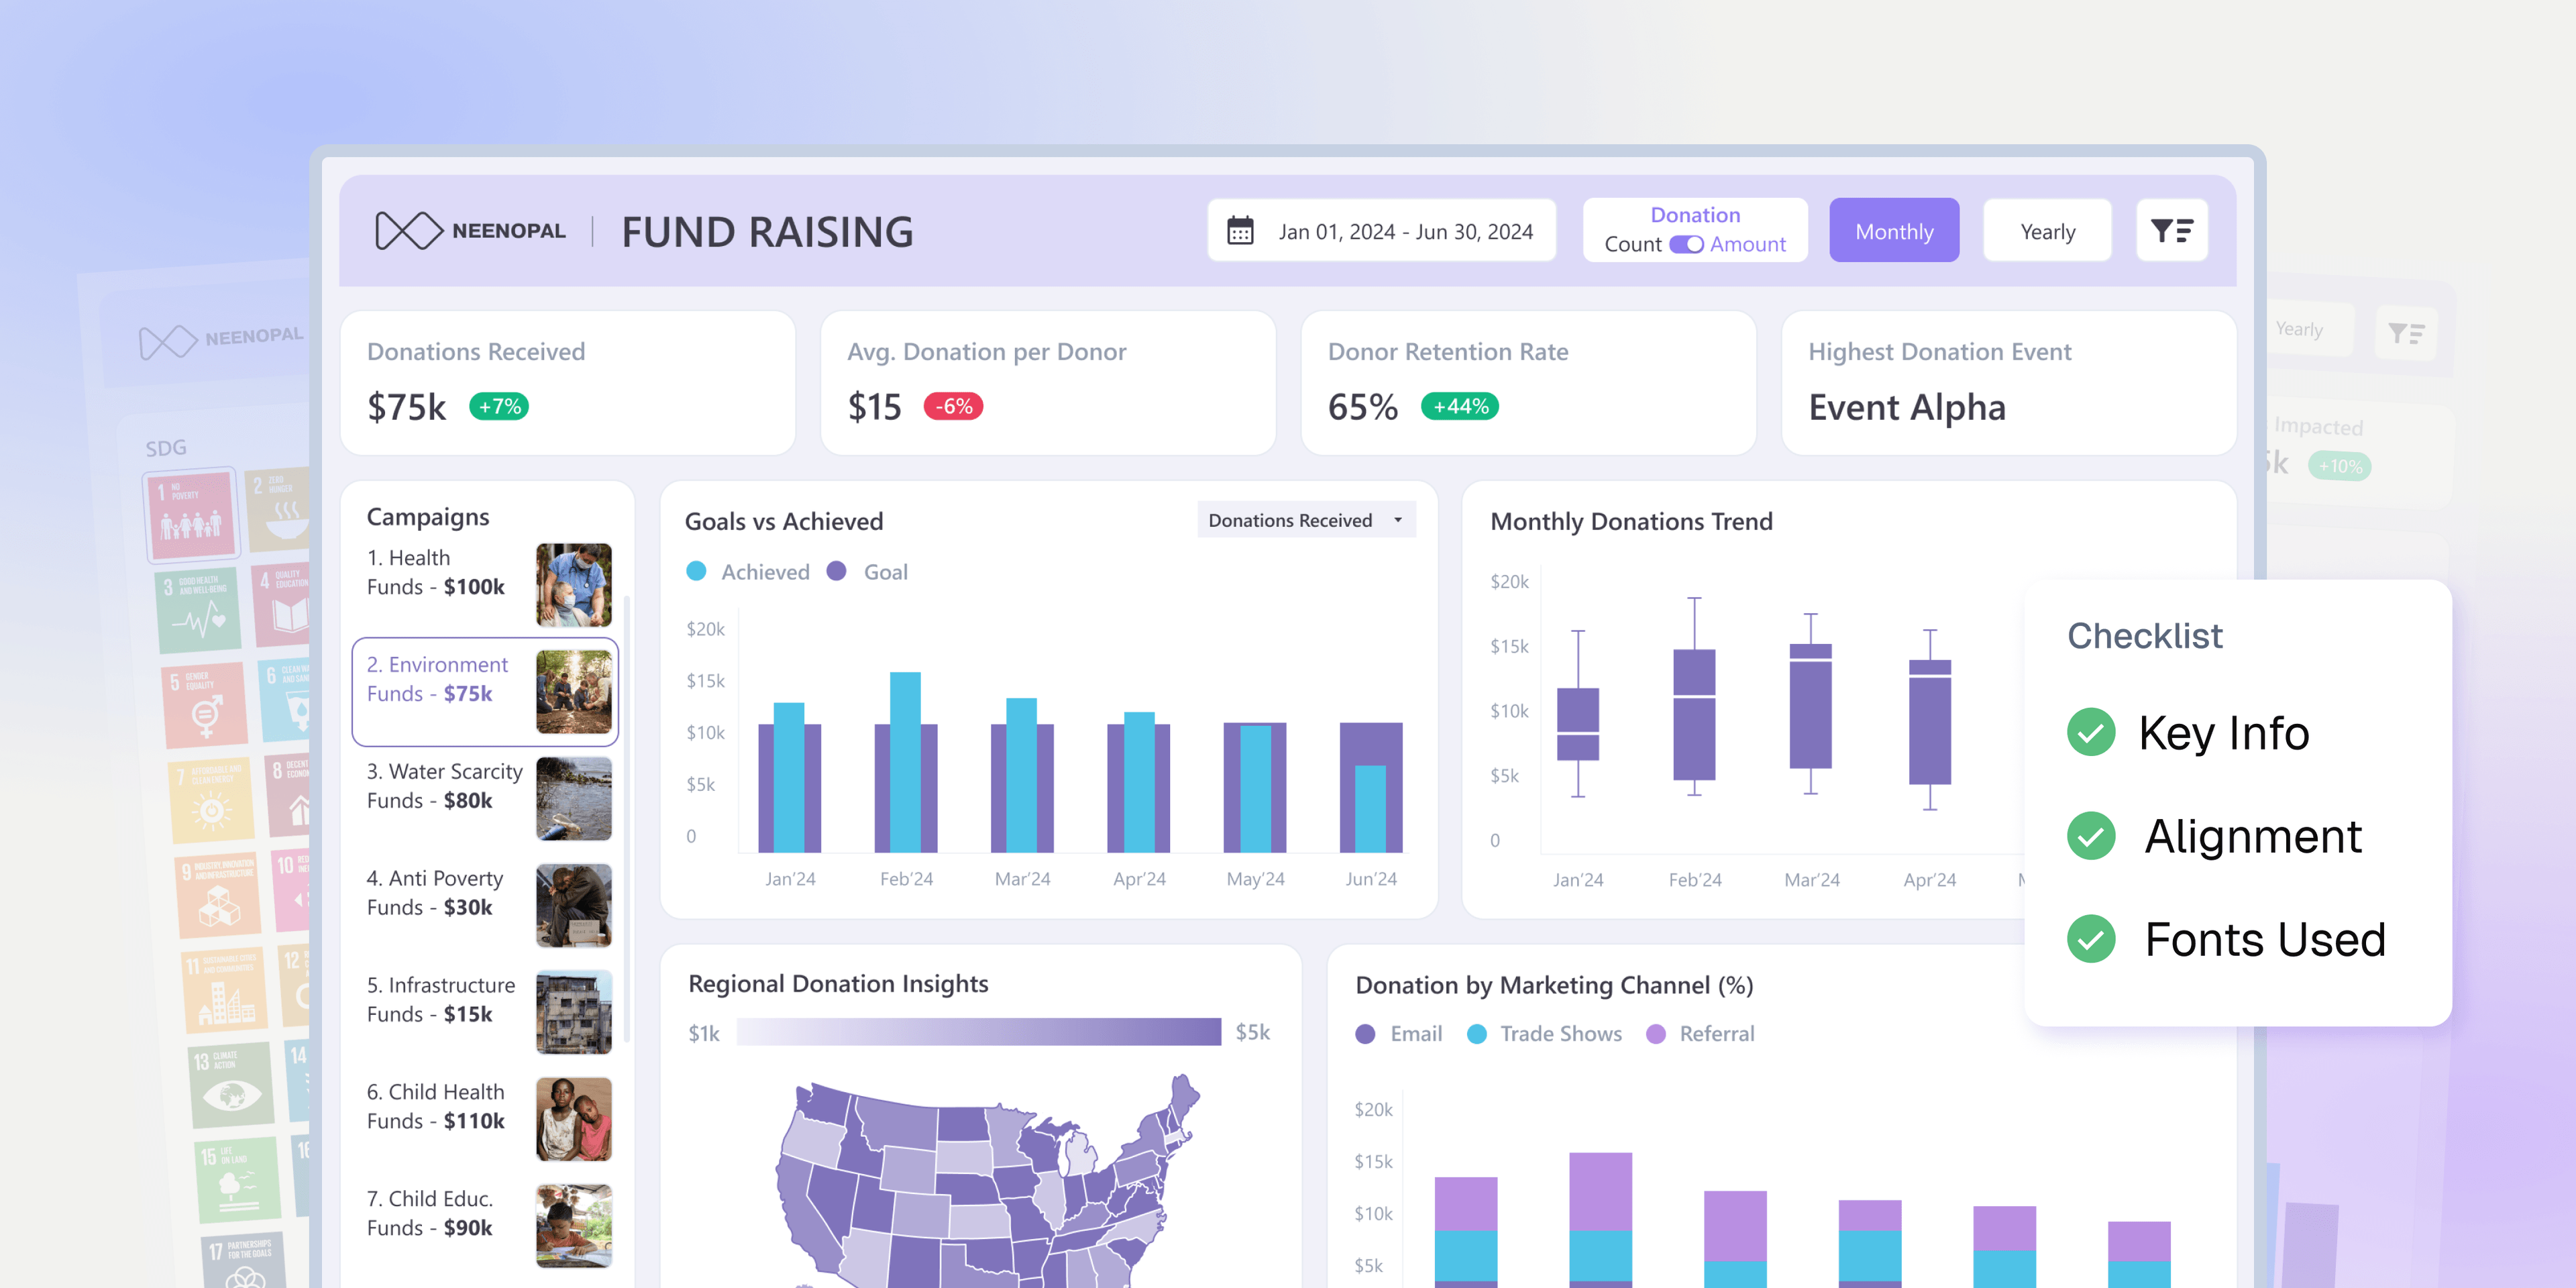Select the Environment Funds $75k campaign

point(485,692)
